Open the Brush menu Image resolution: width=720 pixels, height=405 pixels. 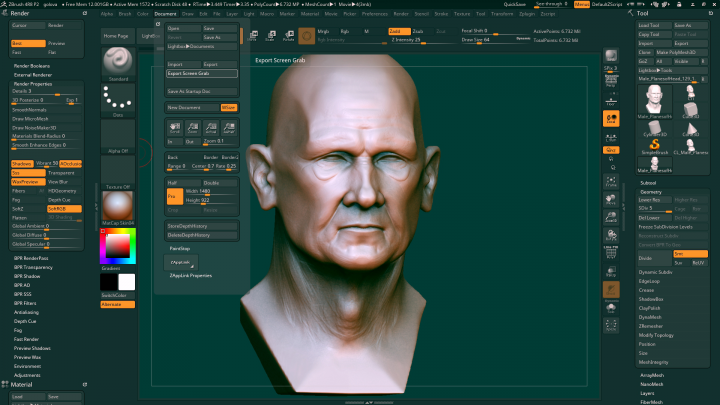click(x=125, y=14)
